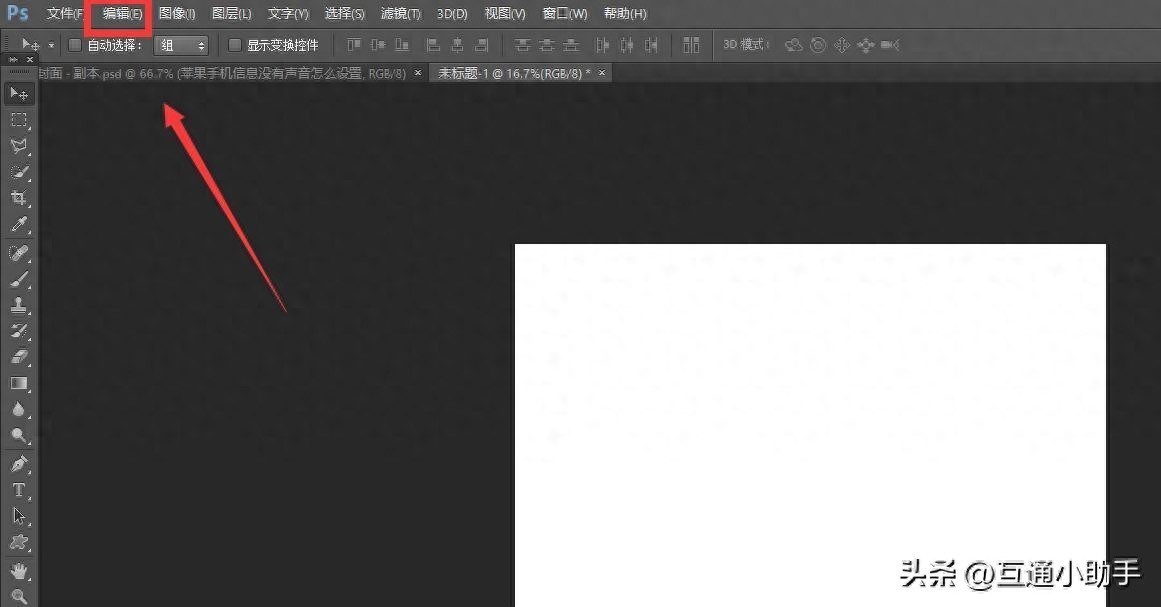
Task: Select the Gradient tool
Action: (x=19, y=383)
